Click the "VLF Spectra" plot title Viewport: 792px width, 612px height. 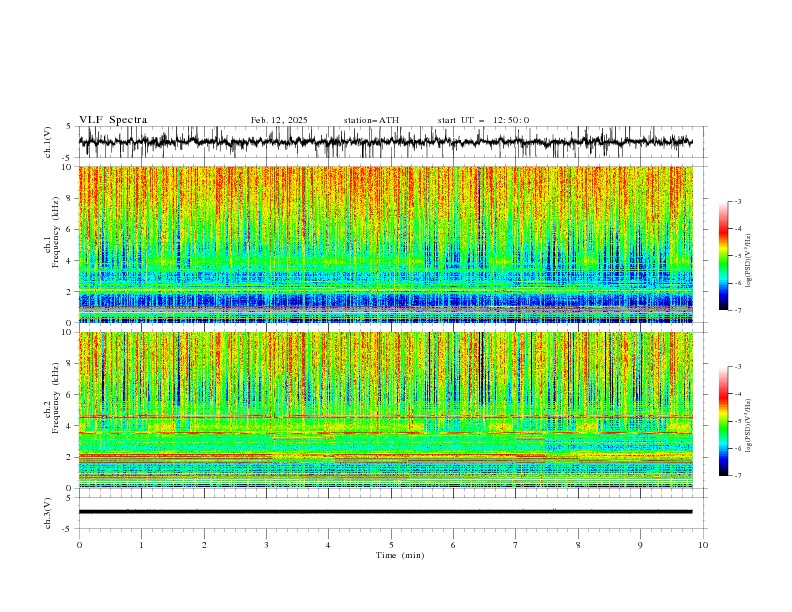click(113, 120)
